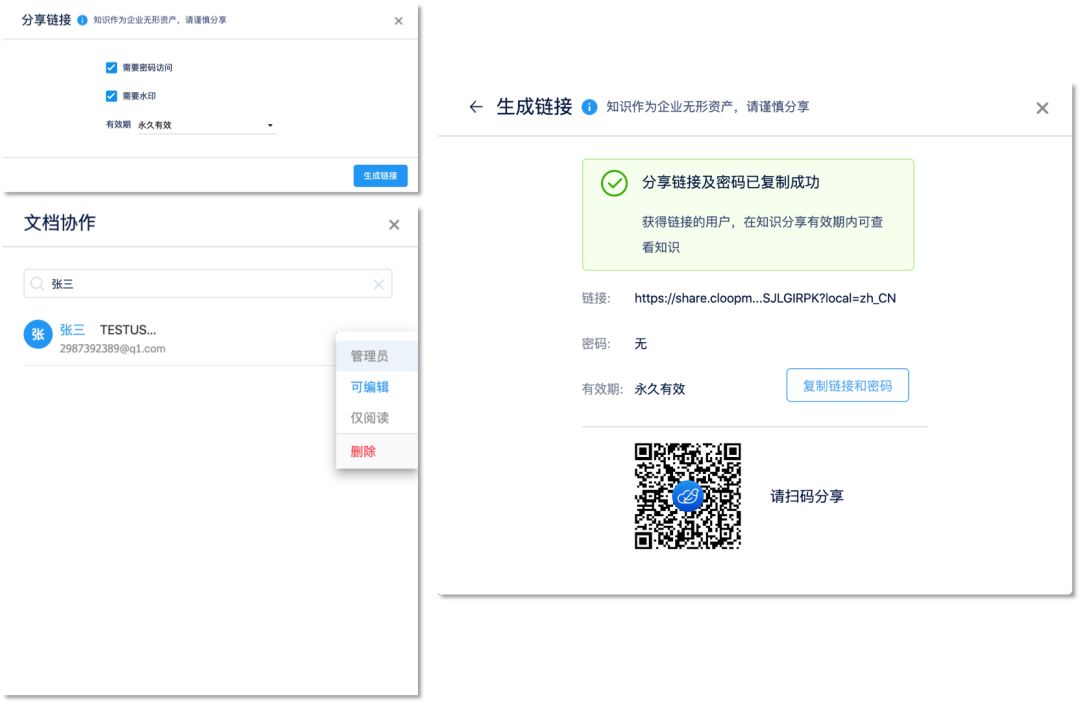Viewport: 1080px width, 703px height.
Task: Click the 张 user avatar
Action: coord(38,336)
